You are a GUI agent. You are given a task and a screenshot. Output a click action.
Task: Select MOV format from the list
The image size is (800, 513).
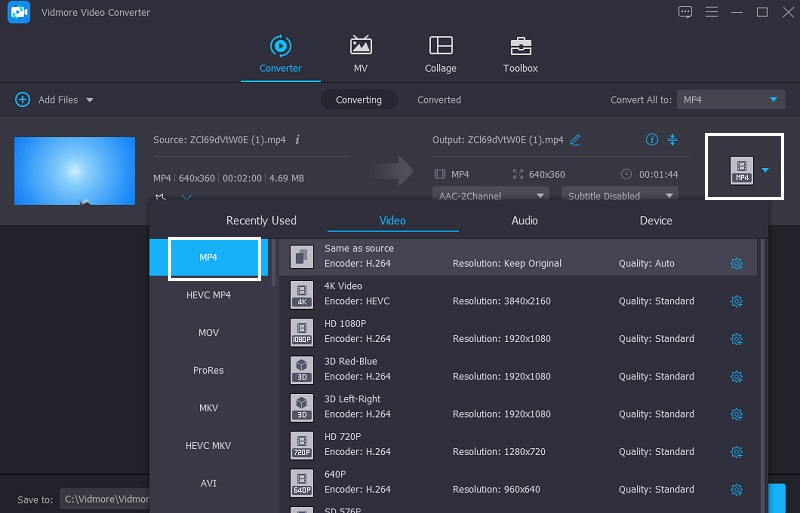pyautogui.click(x=208, y=332)
